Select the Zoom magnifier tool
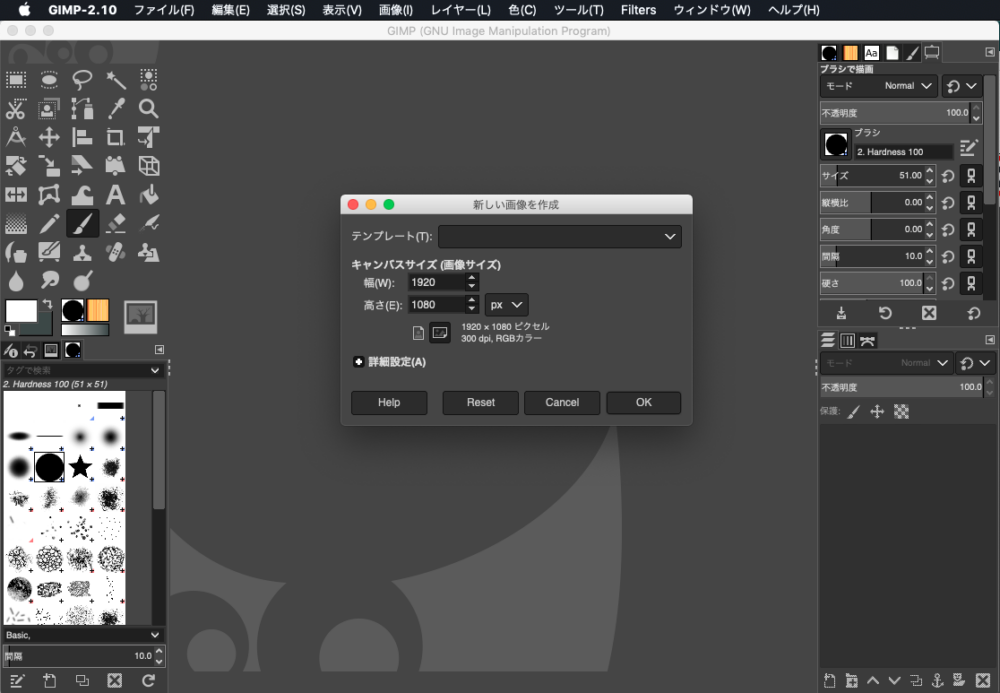Viewport: 1000px width, 693px height. click(x=148, y=108)
